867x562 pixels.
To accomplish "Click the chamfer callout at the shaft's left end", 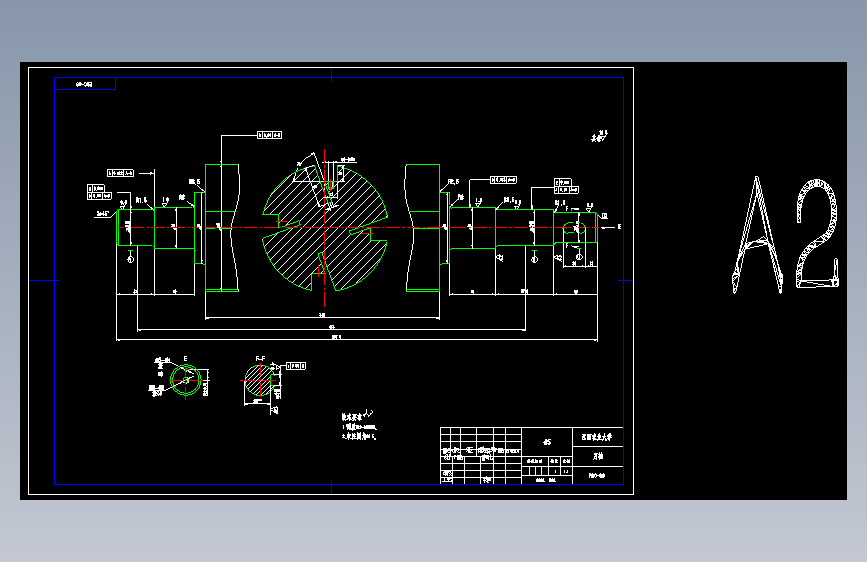I will pyautogui.click(x=103, y=214).
